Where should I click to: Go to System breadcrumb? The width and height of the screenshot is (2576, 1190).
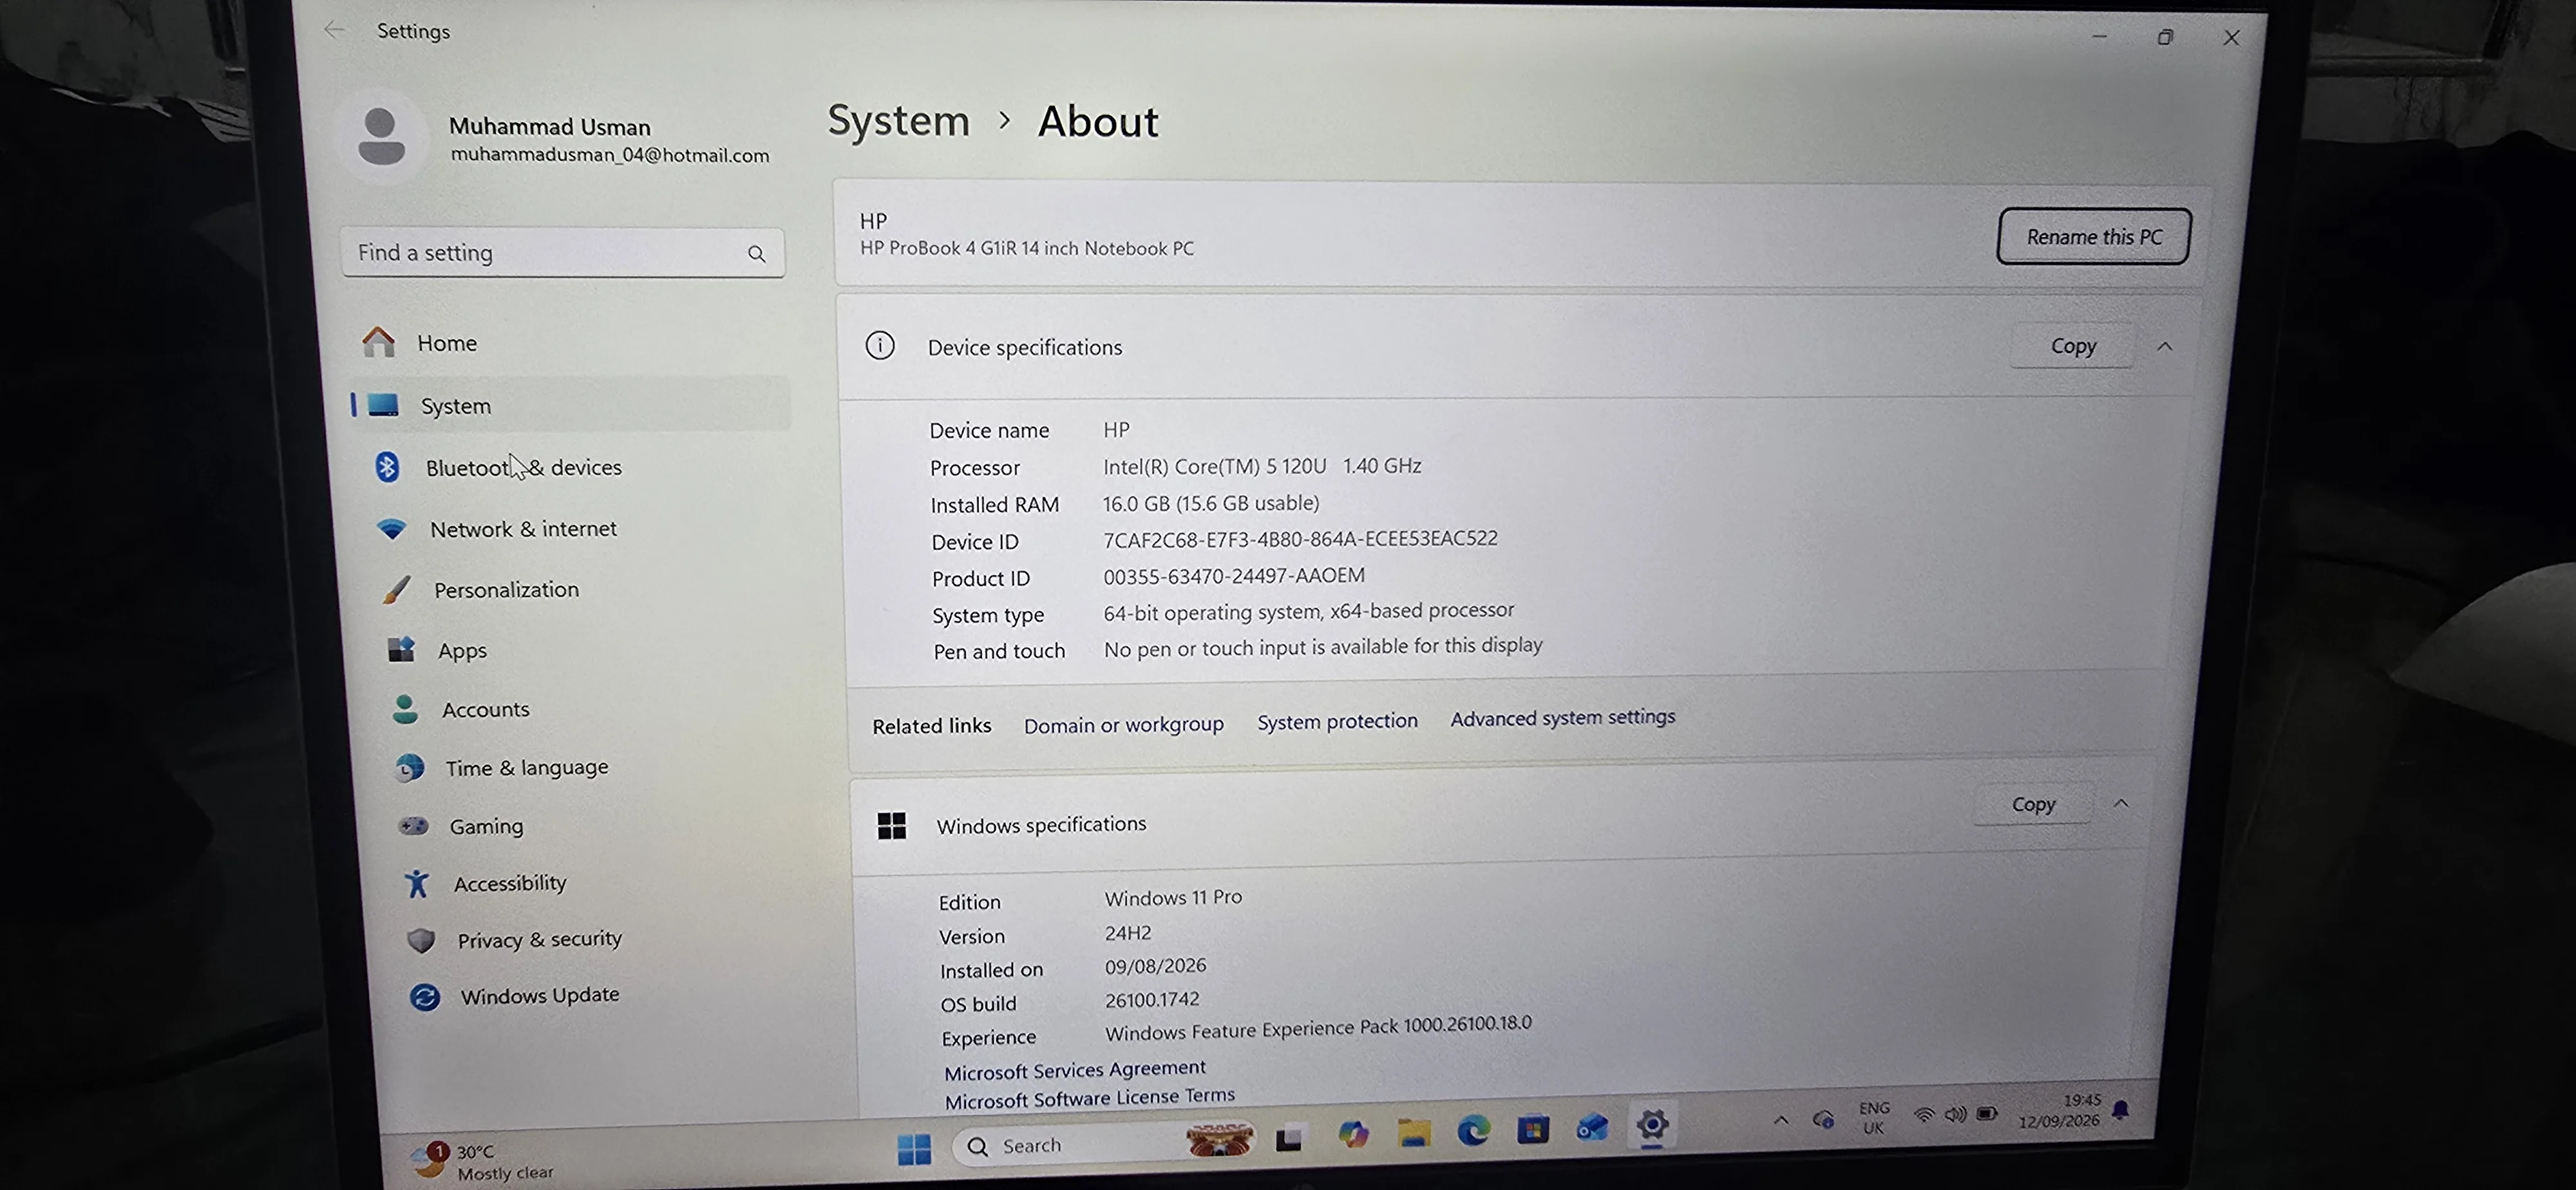[898, 121]
